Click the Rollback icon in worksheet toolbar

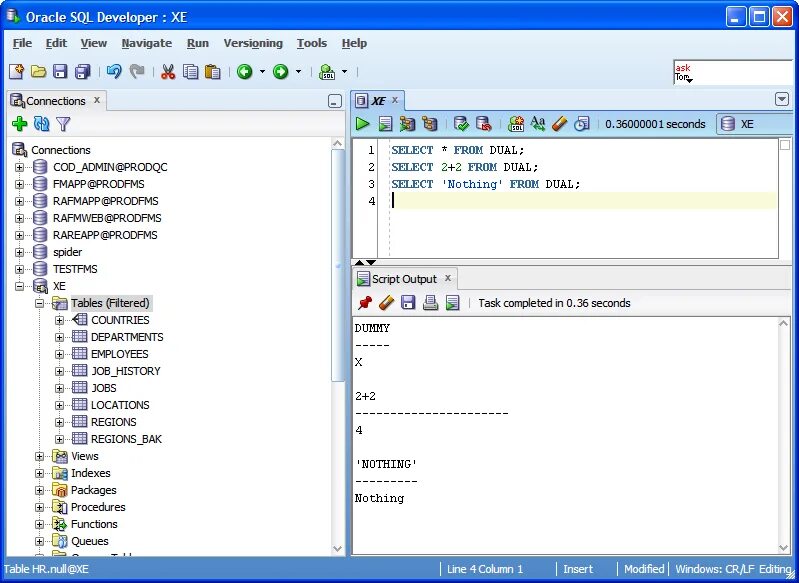tap(484, 124)
